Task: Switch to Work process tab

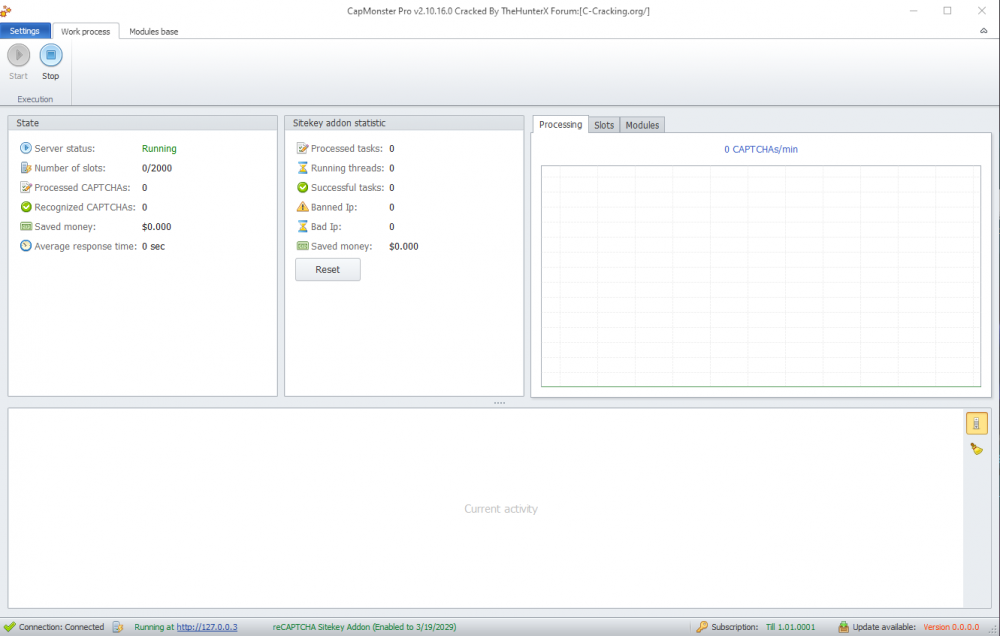Action: [x=85, y=31]
